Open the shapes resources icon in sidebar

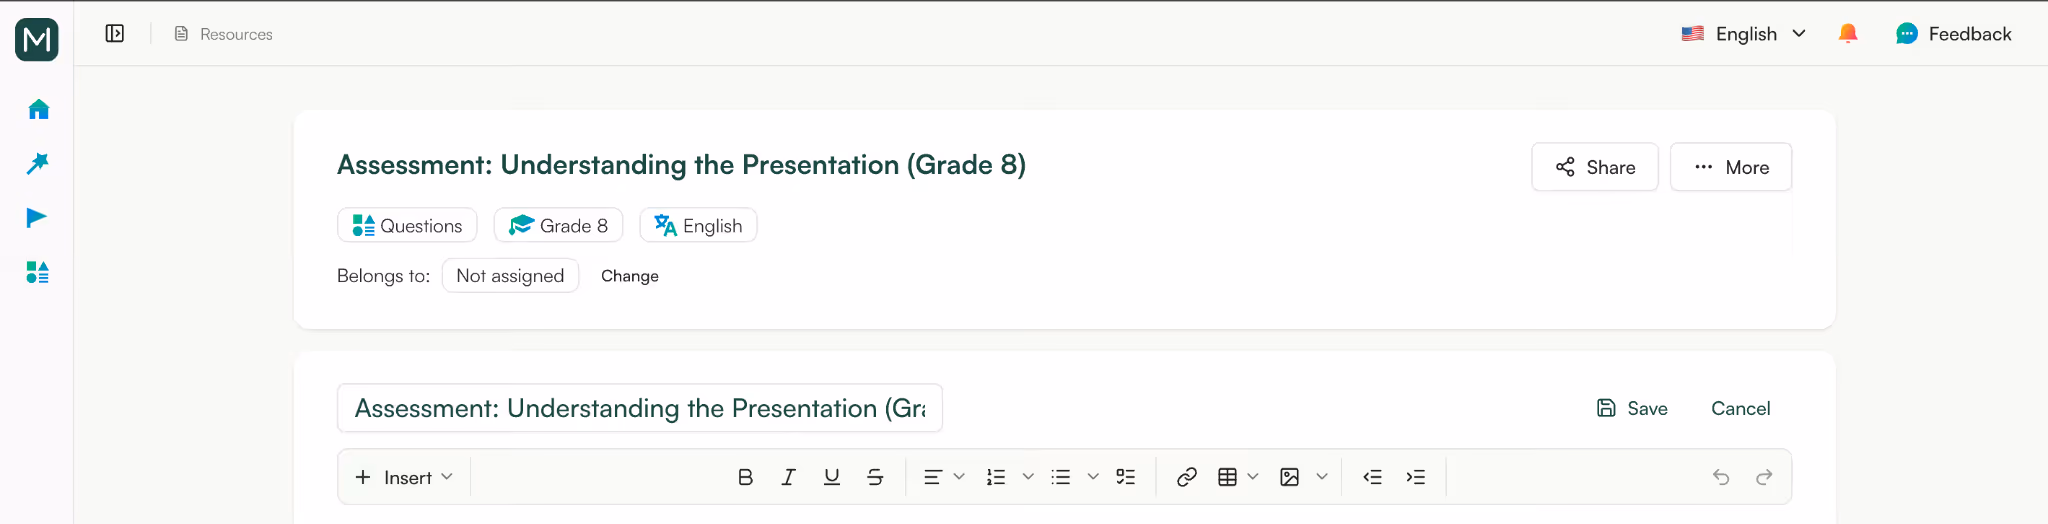38,272
